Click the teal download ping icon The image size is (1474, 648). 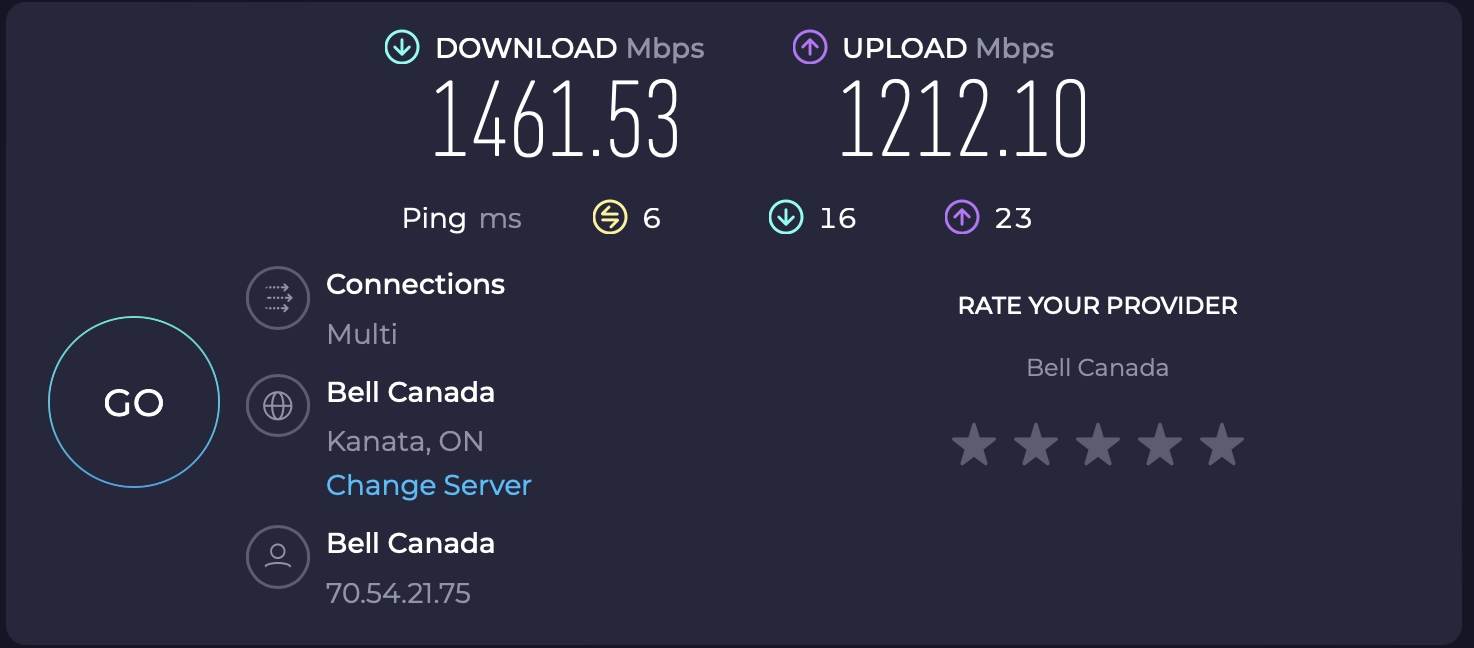click(x=785, y=218)
